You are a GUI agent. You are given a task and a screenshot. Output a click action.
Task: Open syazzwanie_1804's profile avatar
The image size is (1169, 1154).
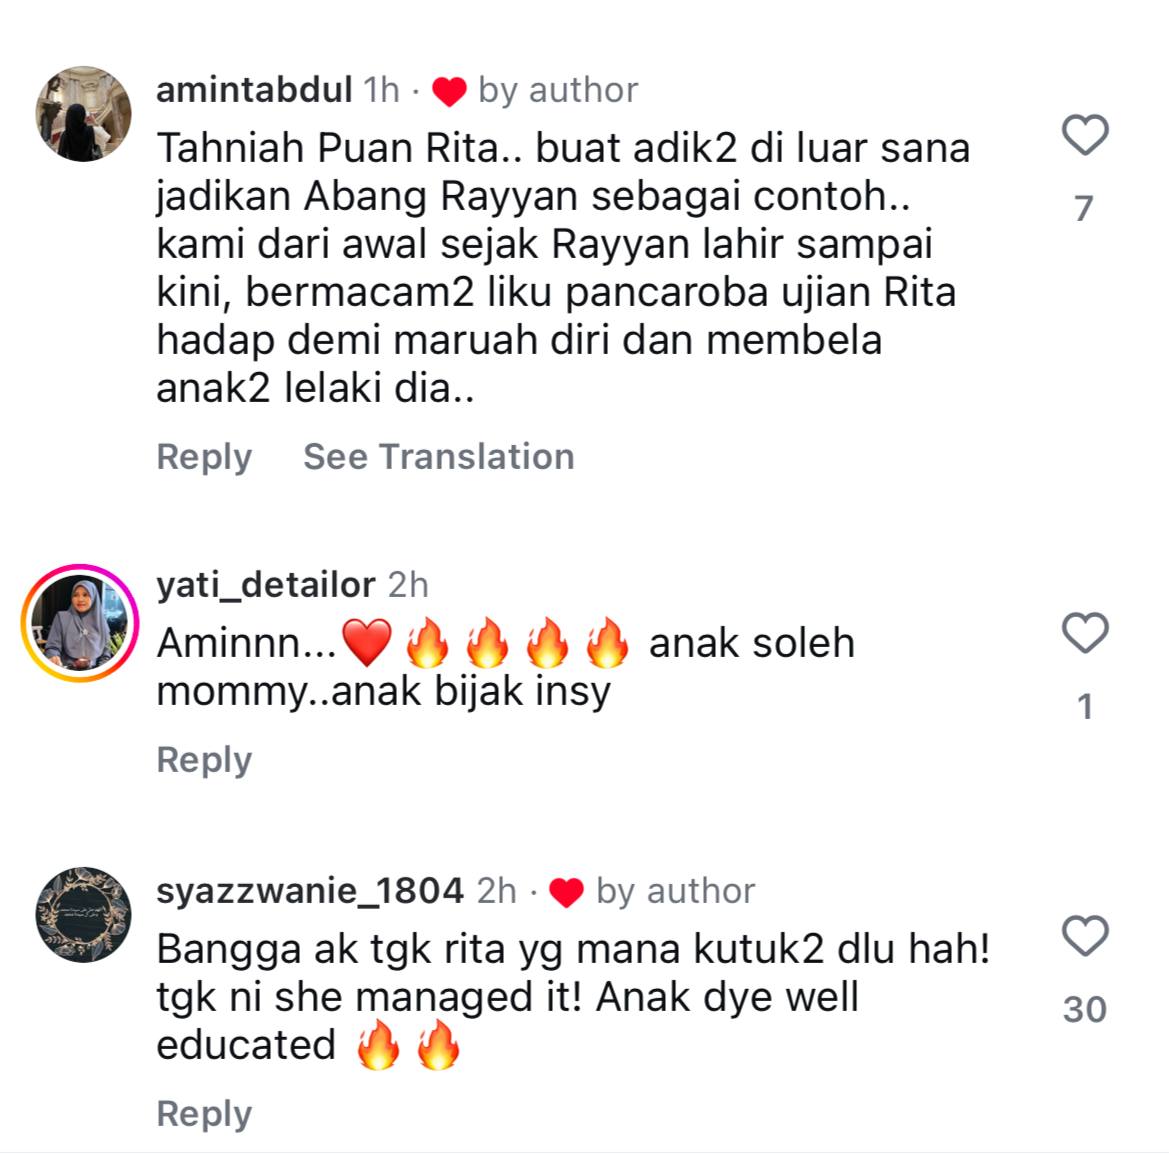point(84,915)
